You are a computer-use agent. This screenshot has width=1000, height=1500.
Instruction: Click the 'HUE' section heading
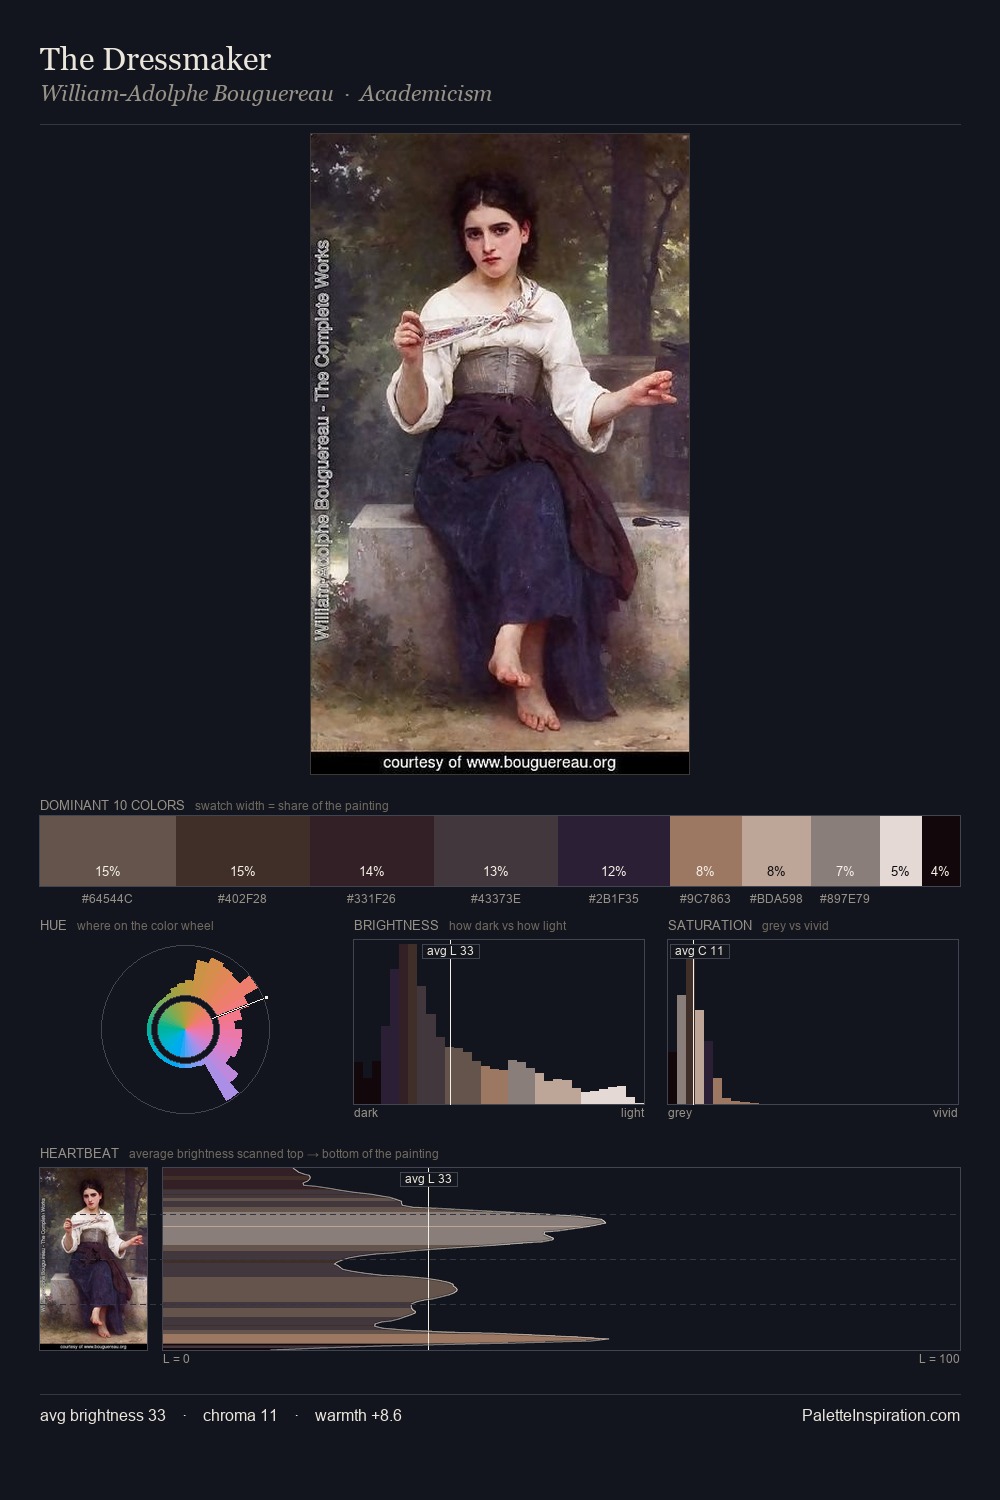tap(53, 925)
